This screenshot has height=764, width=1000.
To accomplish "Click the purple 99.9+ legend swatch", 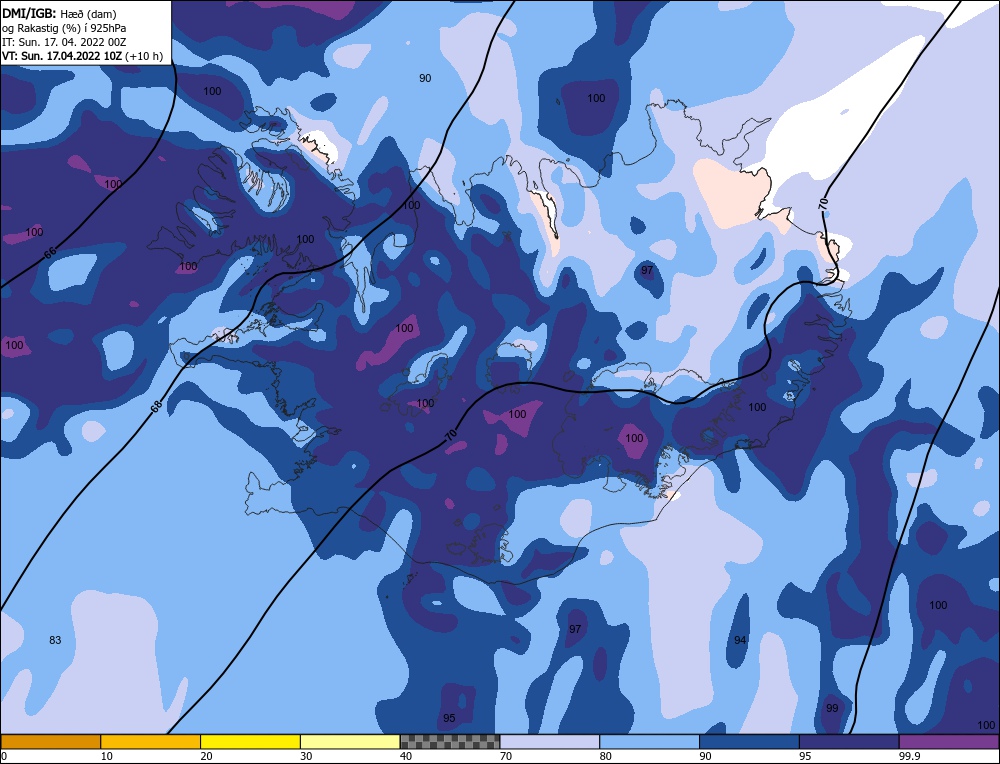I will 949,742.
